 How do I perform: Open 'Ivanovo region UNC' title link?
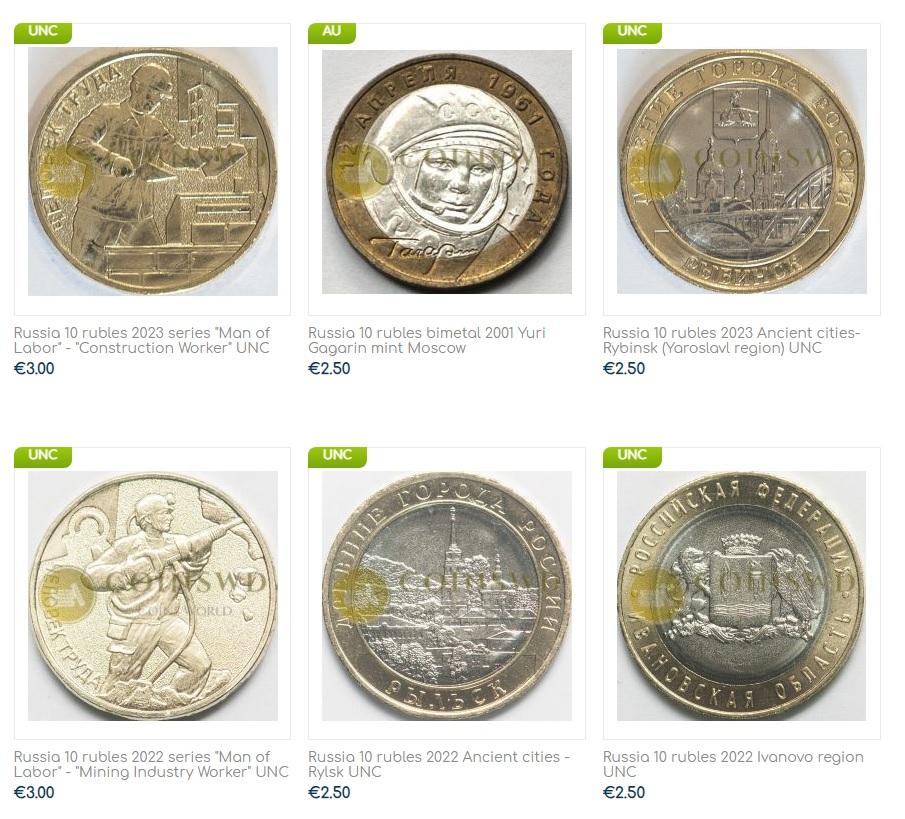[x=734, y=764]
